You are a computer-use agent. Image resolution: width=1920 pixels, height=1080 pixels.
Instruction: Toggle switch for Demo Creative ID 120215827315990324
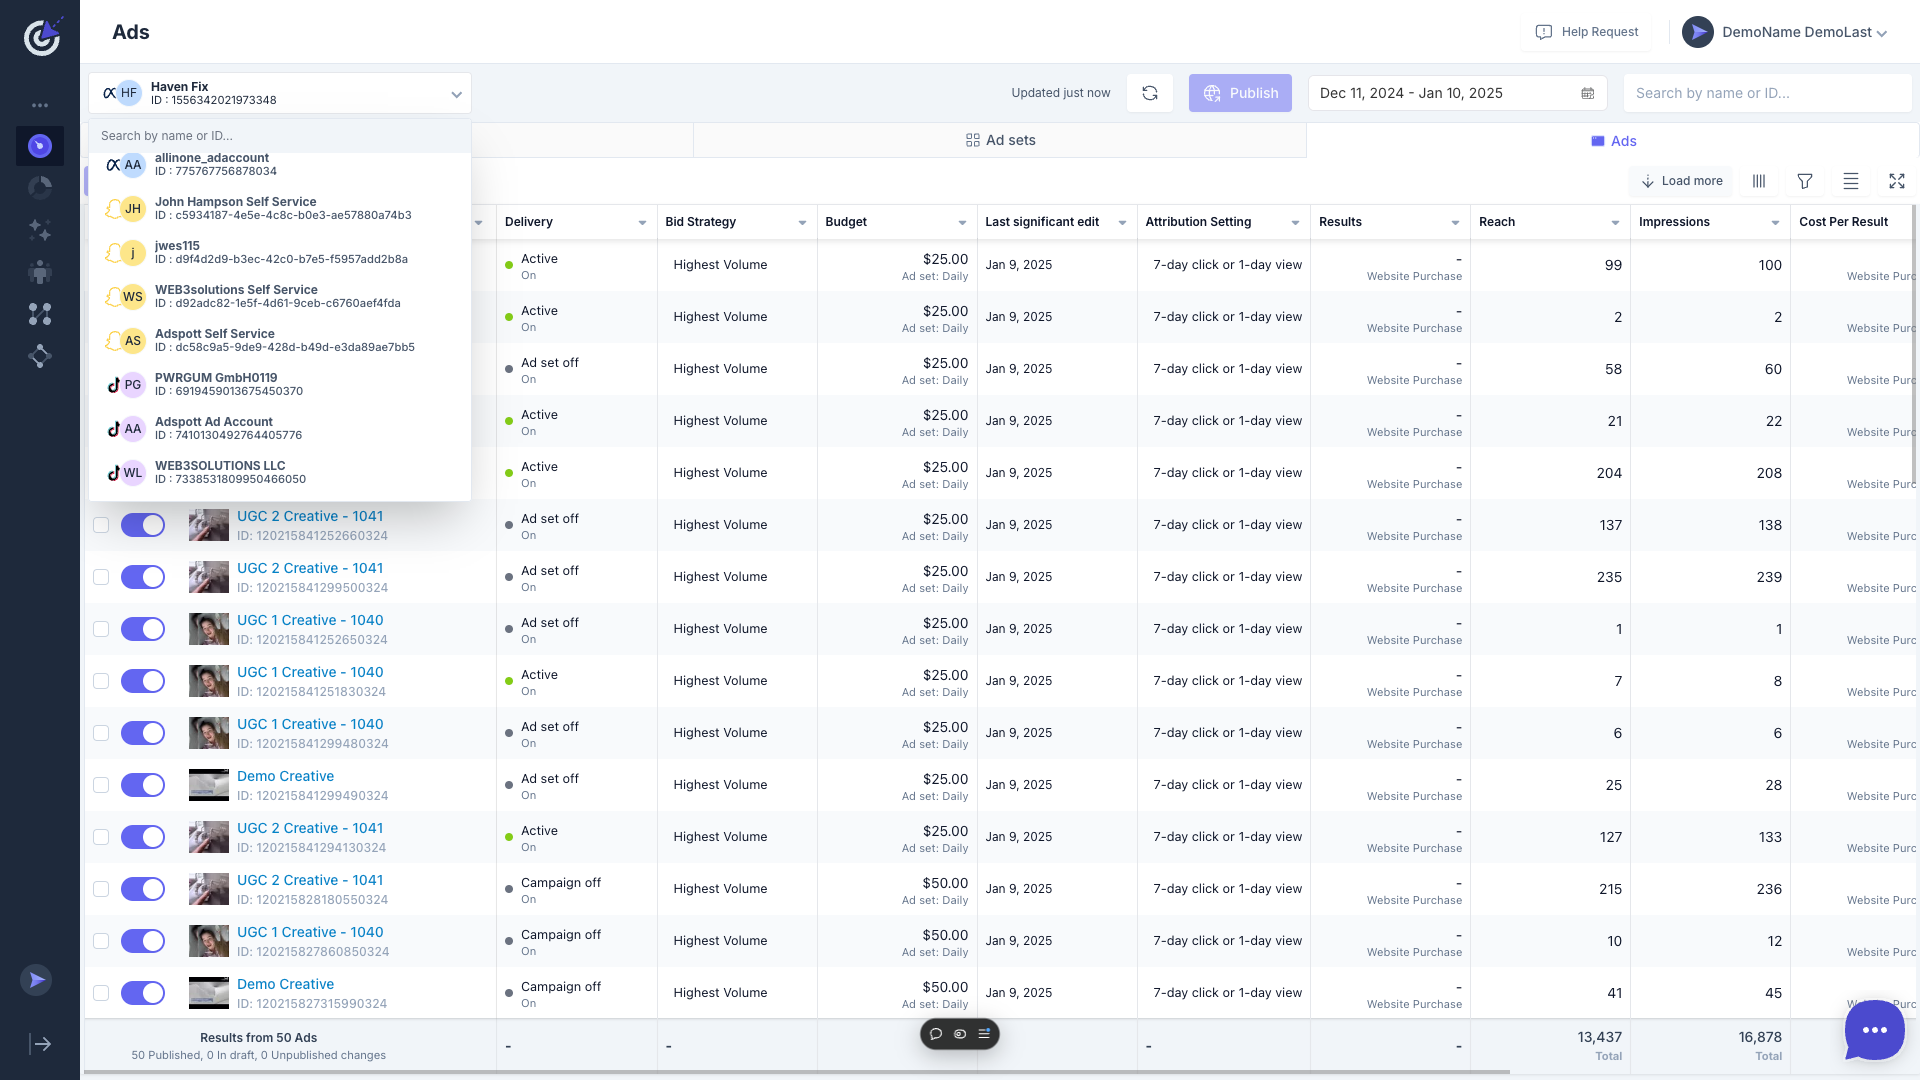143,993
